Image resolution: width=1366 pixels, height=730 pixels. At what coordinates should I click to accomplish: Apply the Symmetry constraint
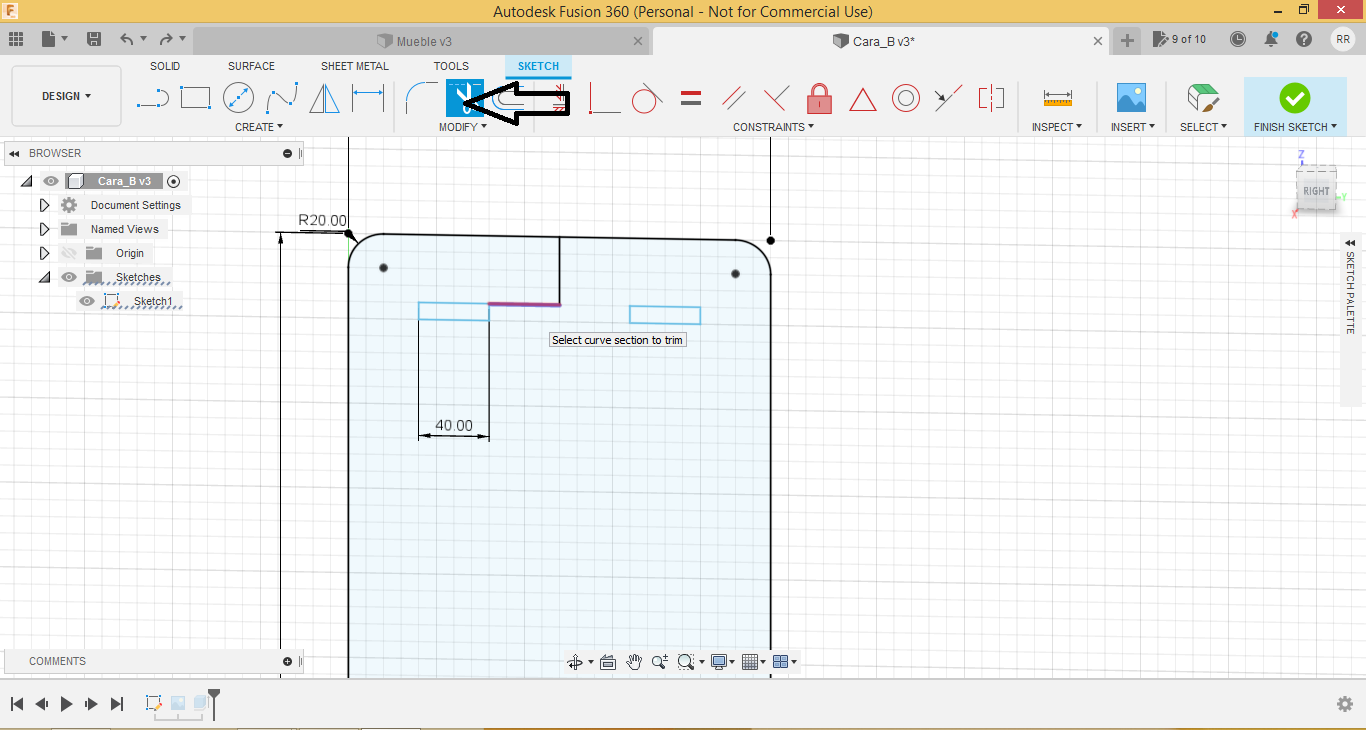[991, 98]
